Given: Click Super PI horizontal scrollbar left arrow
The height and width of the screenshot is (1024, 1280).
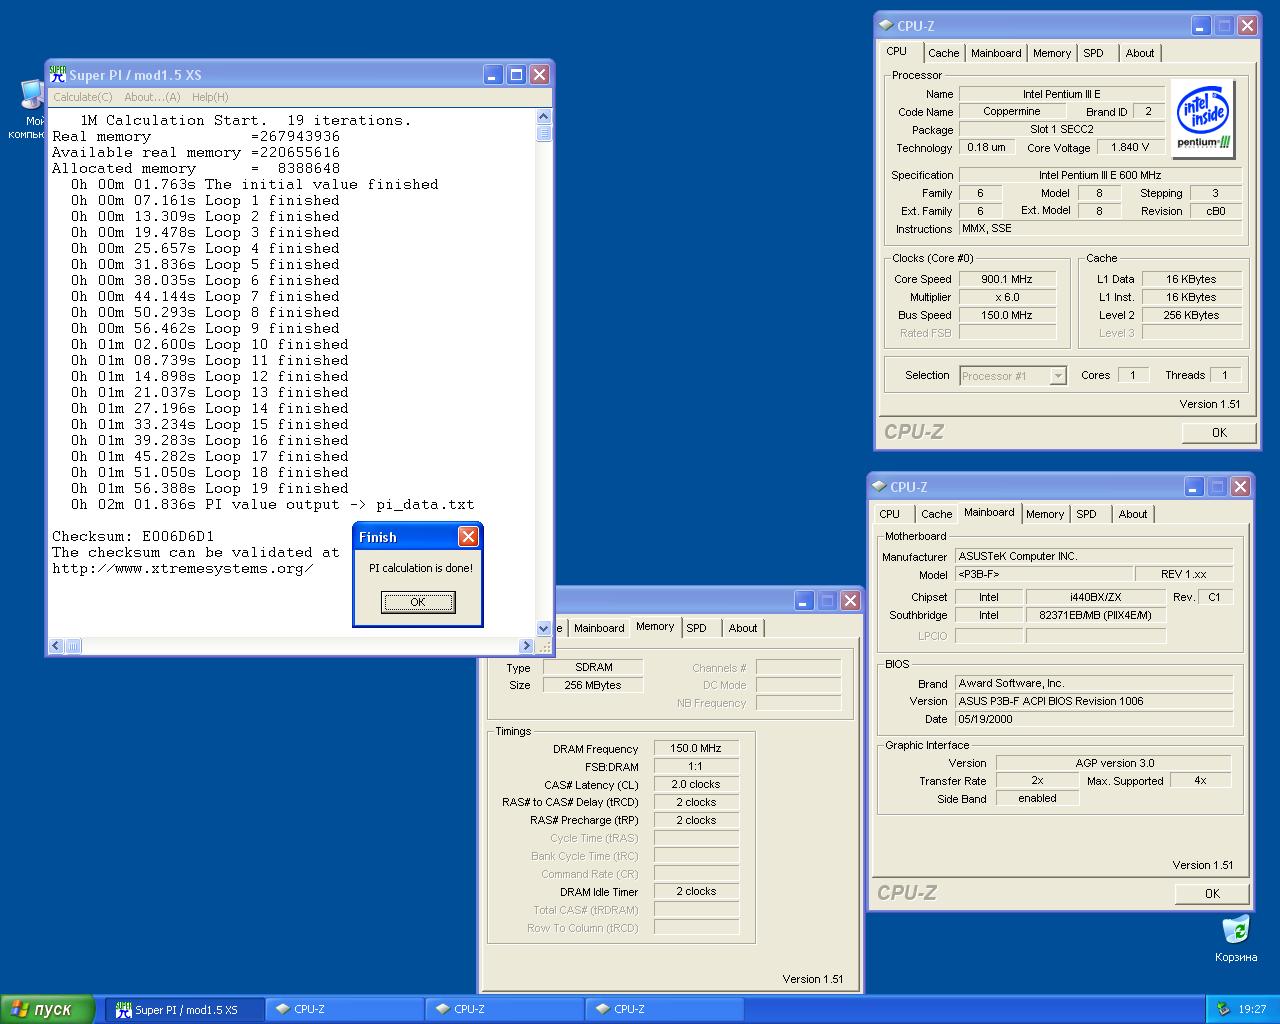Looking at the screenshot, I should (x=56, y=646).
